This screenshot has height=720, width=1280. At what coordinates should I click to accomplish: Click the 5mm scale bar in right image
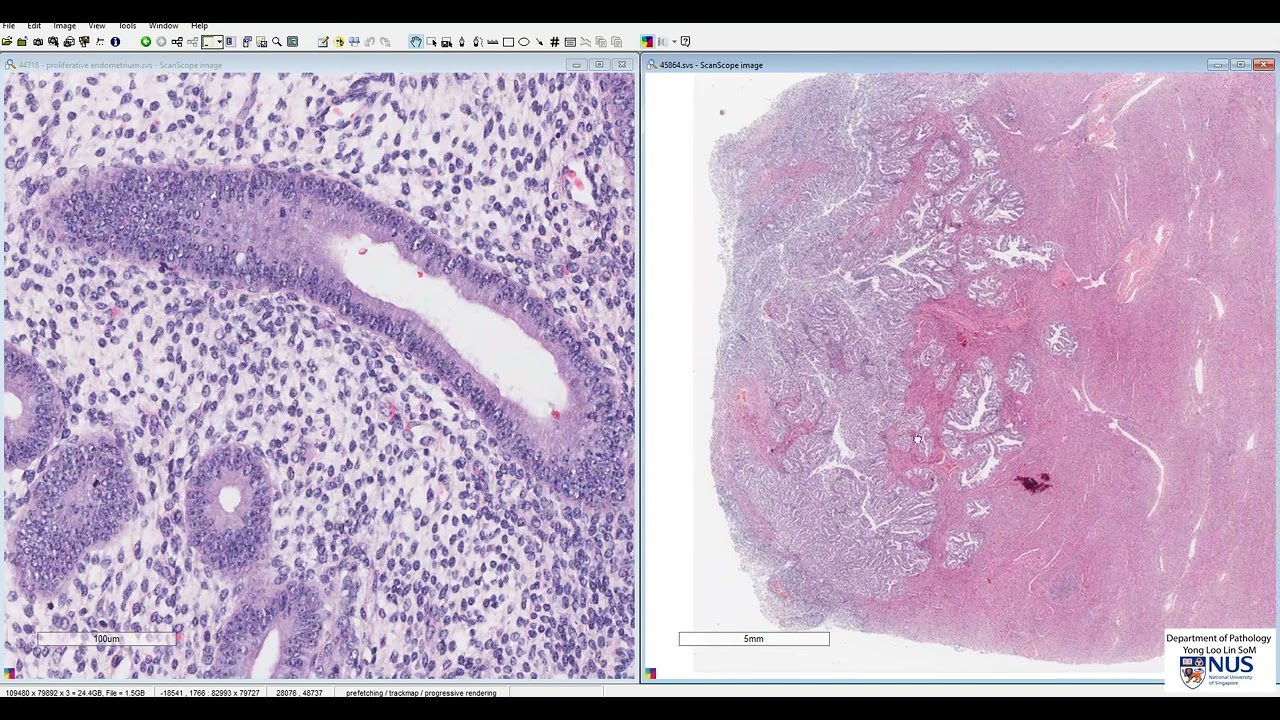pos(754,638)
